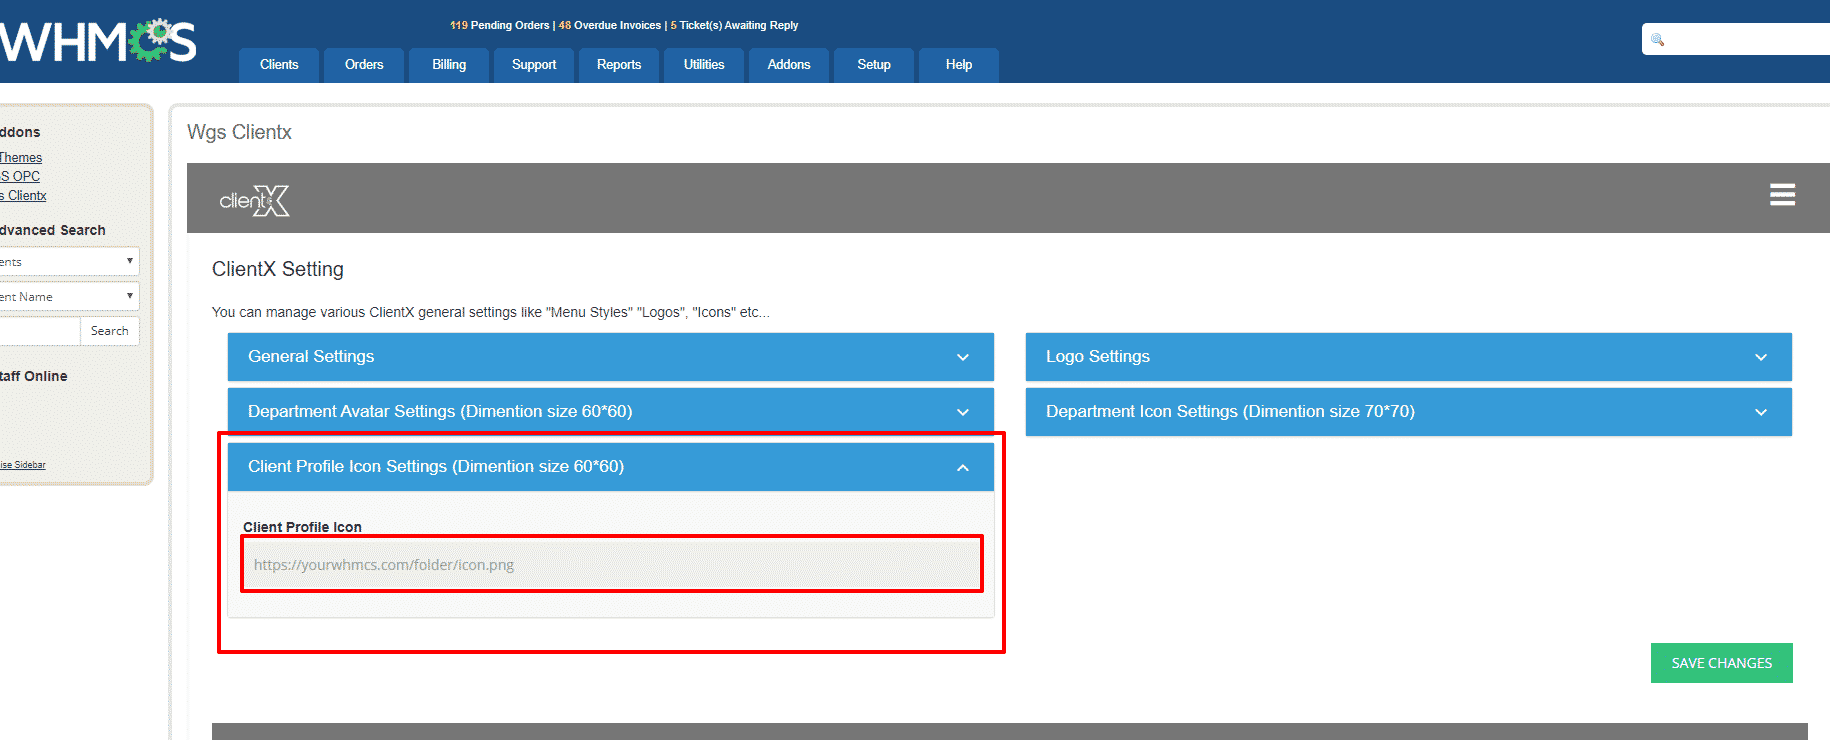The height and width of the screenshot is (740, 1830).
Task: Click the sidebar Search button
Action: pyautogui.click(x=109, y=331)
